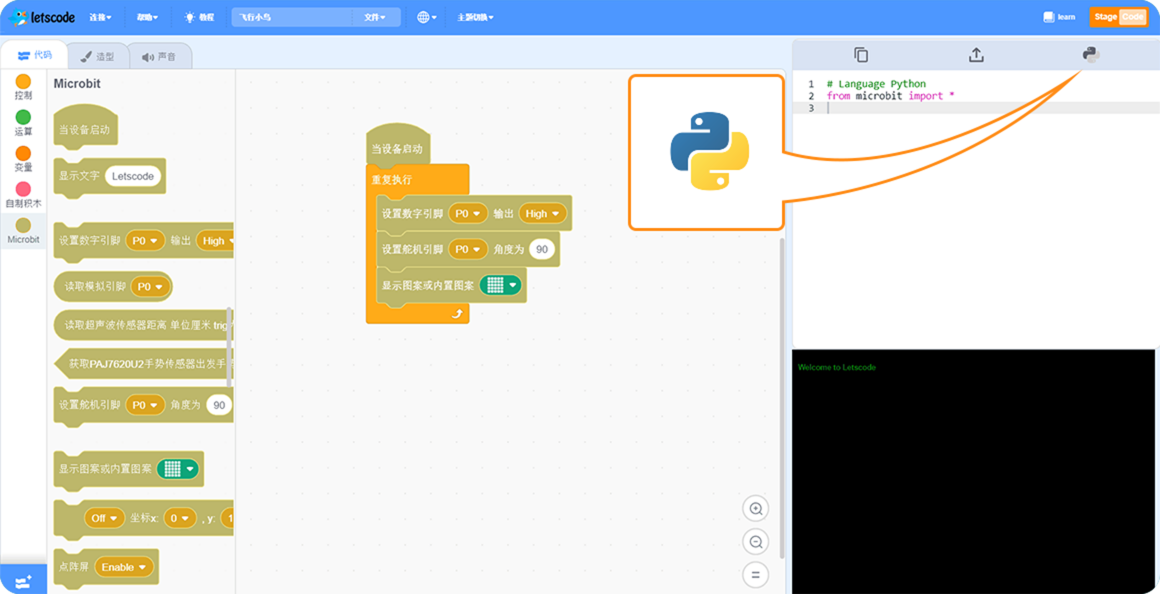This screenshot has width=1160, height=594.
Task: Open the 主题切换 theme switch menu
Action: pos(476,17)
